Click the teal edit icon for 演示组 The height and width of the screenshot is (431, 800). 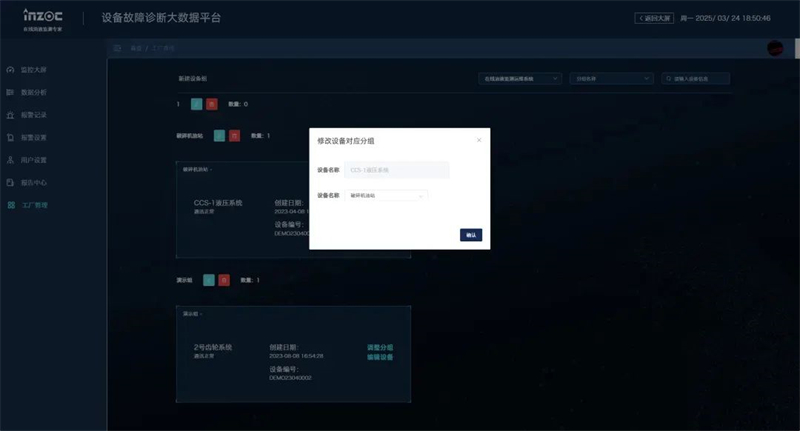coord(210,280)
